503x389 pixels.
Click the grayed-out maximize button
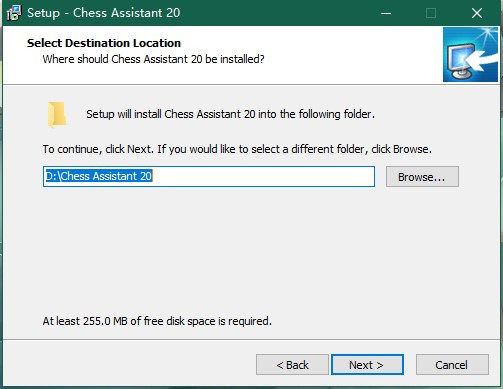coord(431,13)
